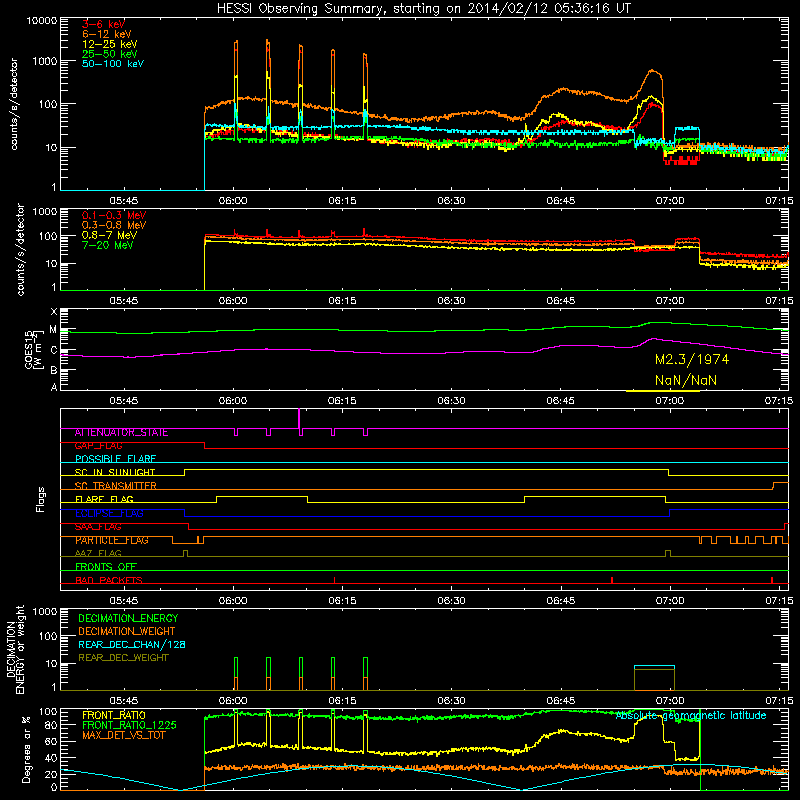Click the 'ECLIPSE_FLAG' flag label
The height and width of the screenshot is (800, 800).
tap(109, 513)
